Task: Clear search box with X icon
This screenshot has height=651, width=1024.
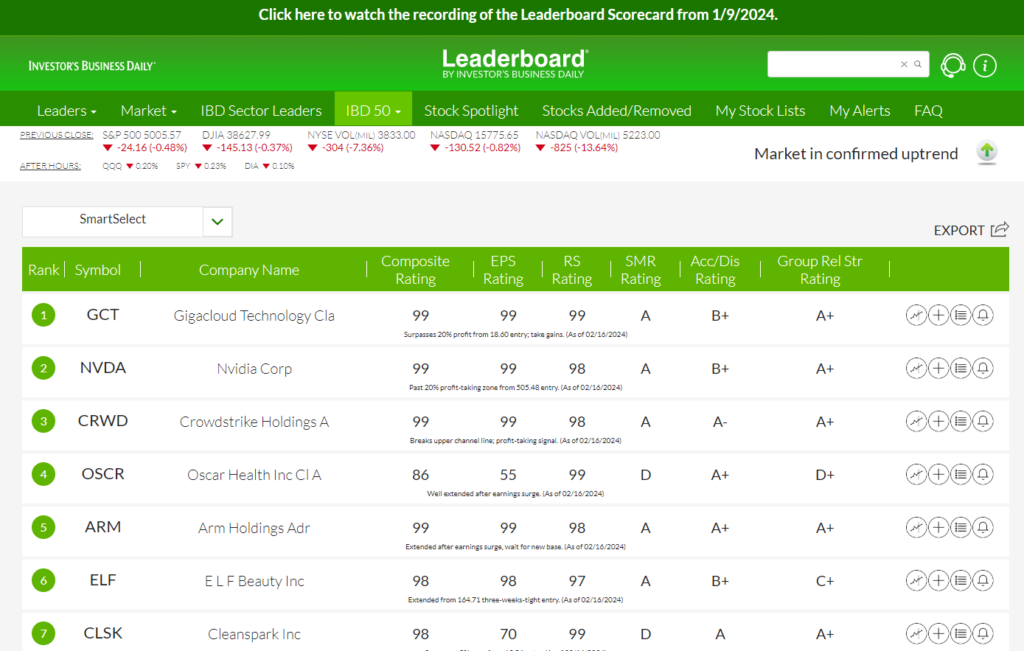Action: 904,64
